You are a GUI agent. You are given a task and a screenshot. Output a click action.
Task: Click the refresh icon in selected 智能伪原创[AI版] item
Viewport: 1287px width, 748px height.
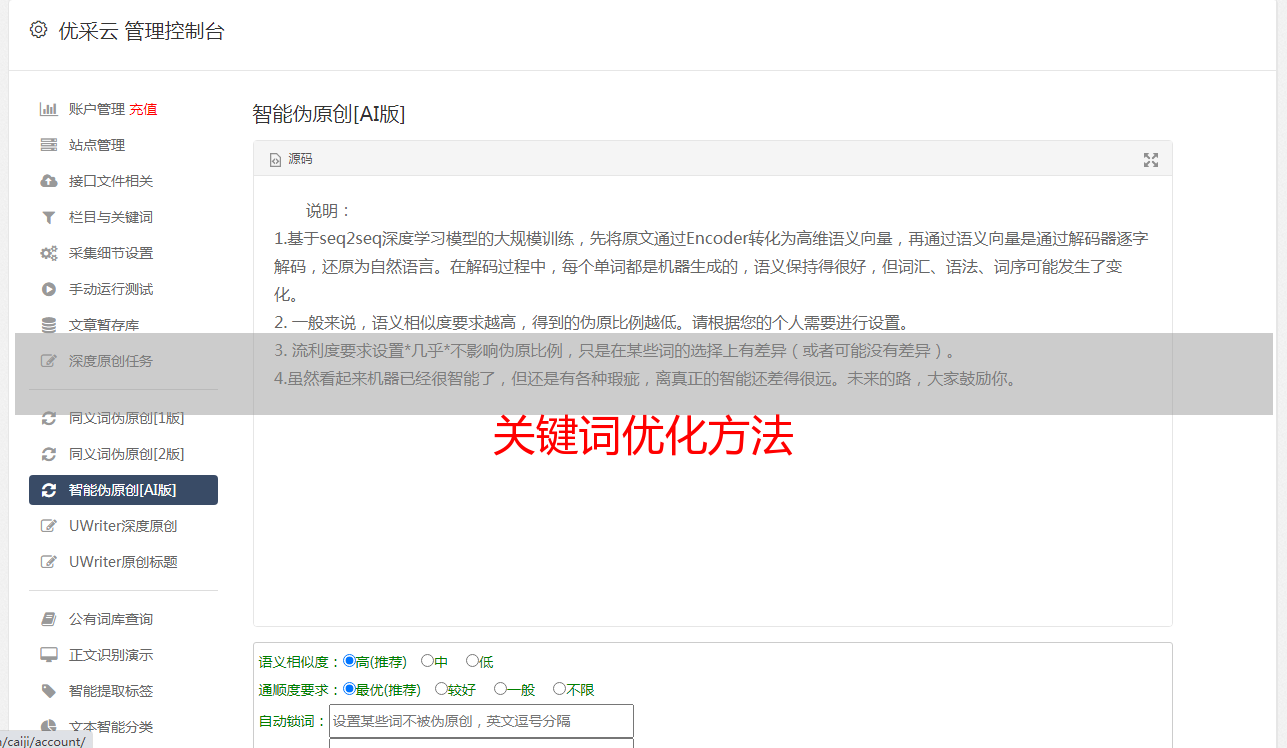click(x=48, y=490)
